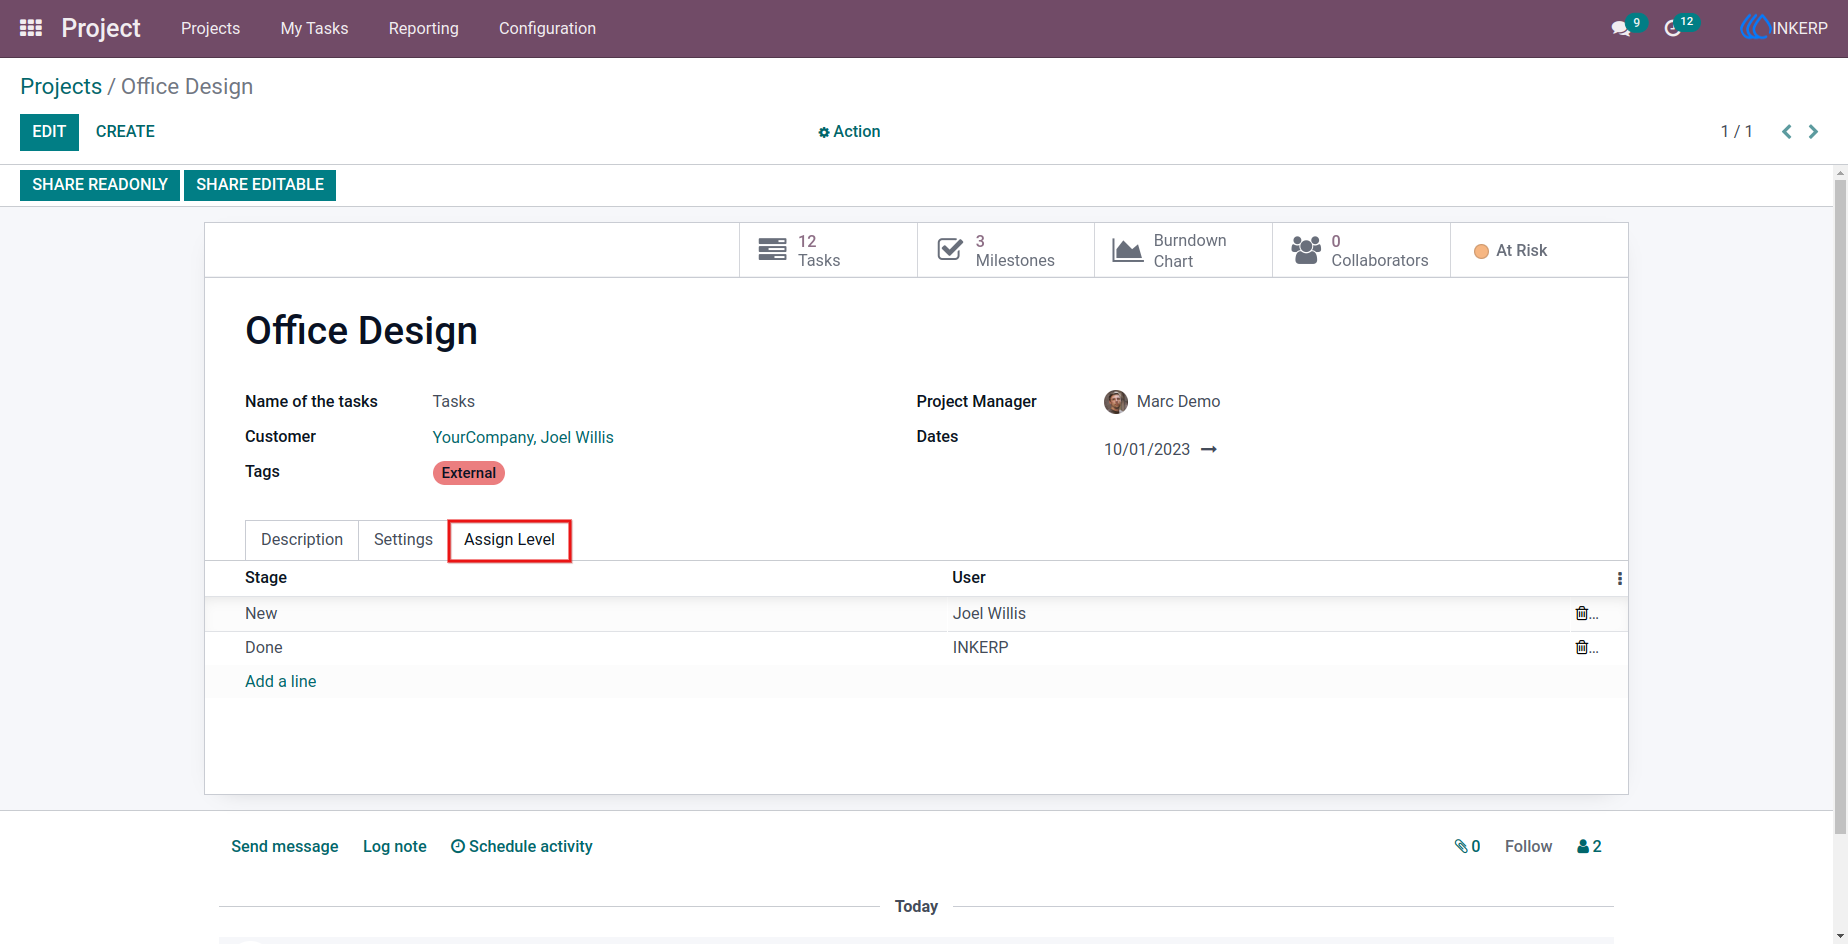1848x944 pixels.
Task: Open the 0 Collaborators stat button
Action: click(1362, 250)
